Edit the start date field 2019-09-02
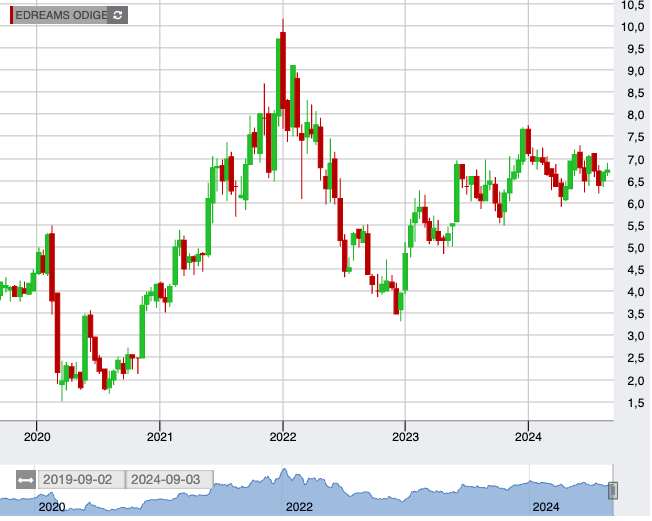Image resolution: width=652 pixels, height=521 pixels. click(81, 480)
